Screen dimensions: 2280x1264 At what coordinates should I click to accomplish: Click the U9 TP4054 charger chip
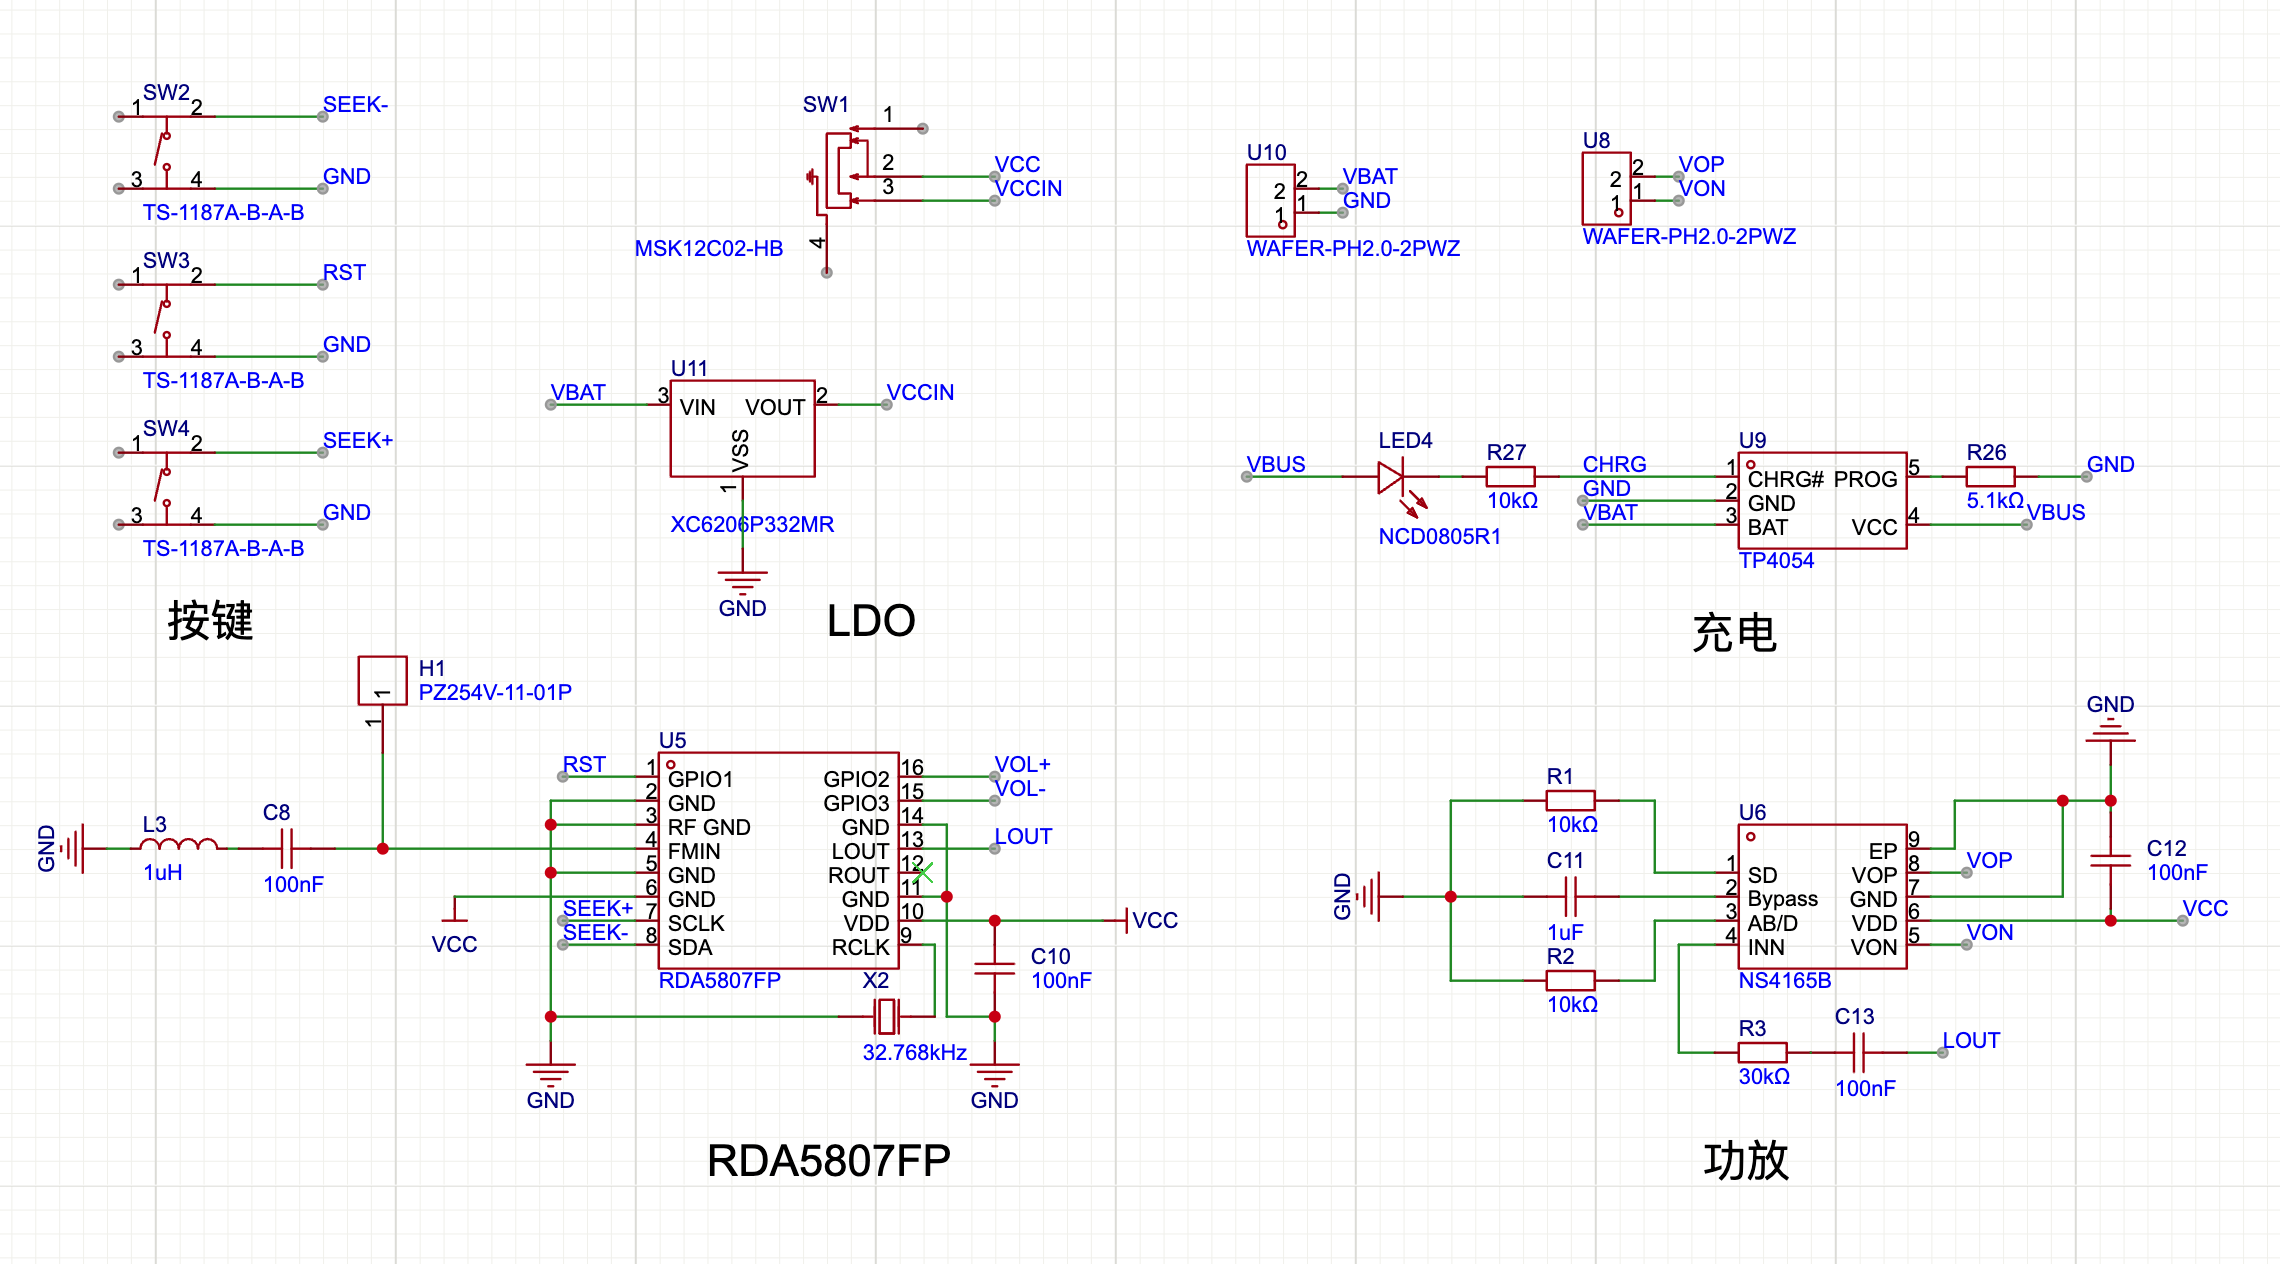click(1823, 500)
